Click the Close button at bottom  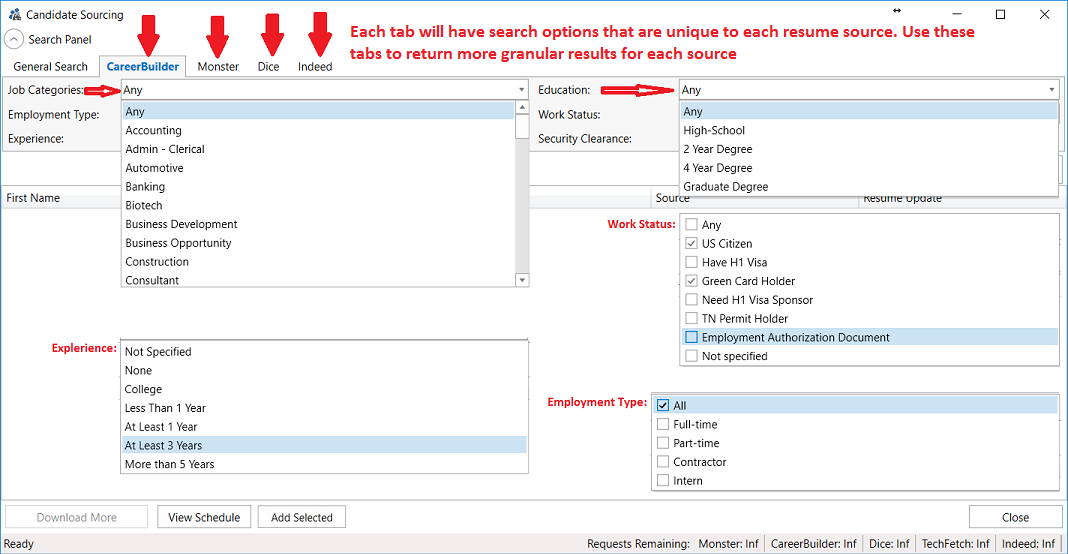[x=1015, y=517]
